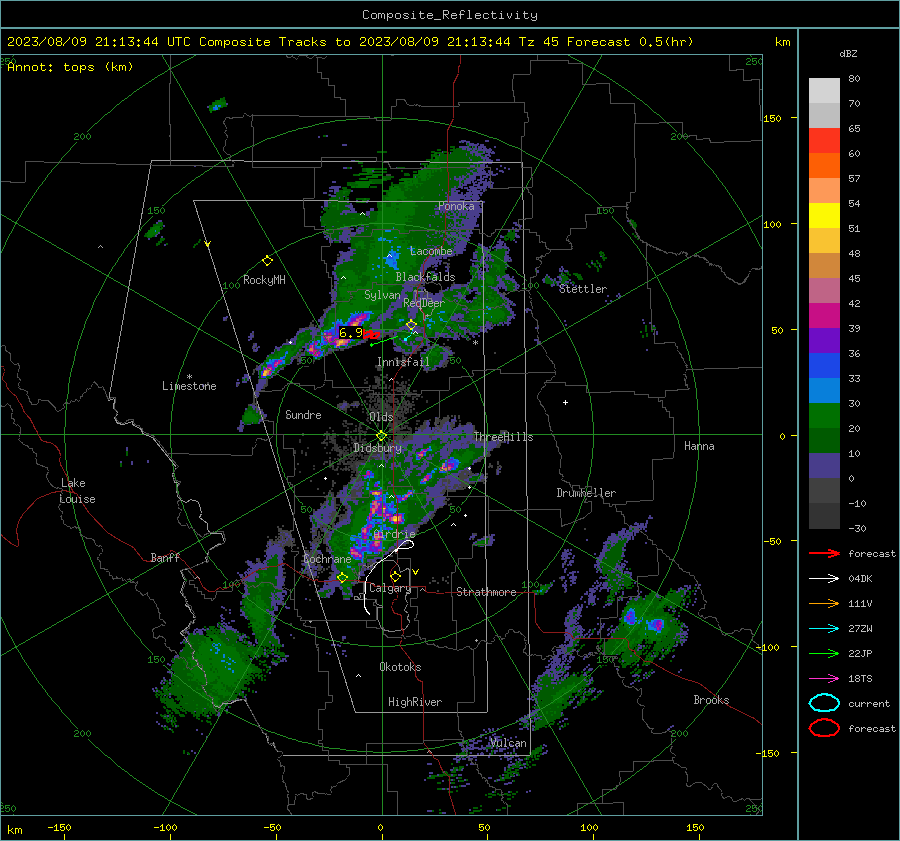This screenshot has height=841, width=900.
Task: Select the Stettler map label
Action: [583, 289]
